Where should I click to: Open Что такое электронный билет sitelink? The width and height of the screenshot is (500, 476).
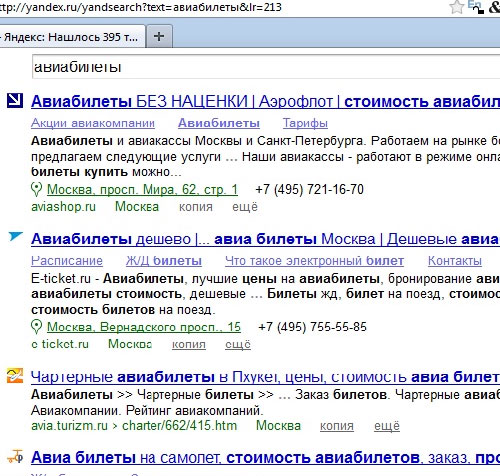click(314, 261)
